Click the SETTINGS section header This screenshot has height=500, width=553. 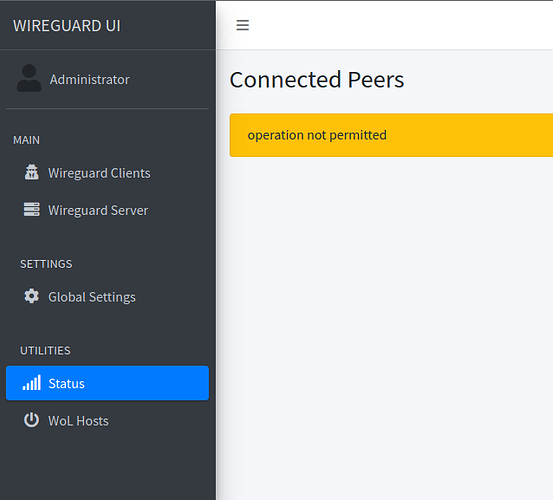click(x=46, y=264)
